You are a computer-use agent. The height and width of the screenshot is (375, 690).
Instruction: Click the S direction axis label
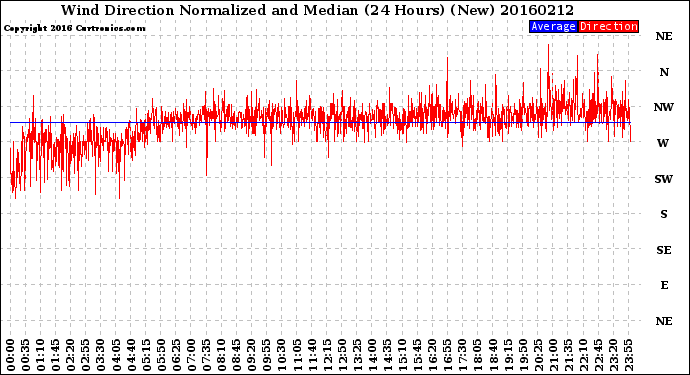664,214
